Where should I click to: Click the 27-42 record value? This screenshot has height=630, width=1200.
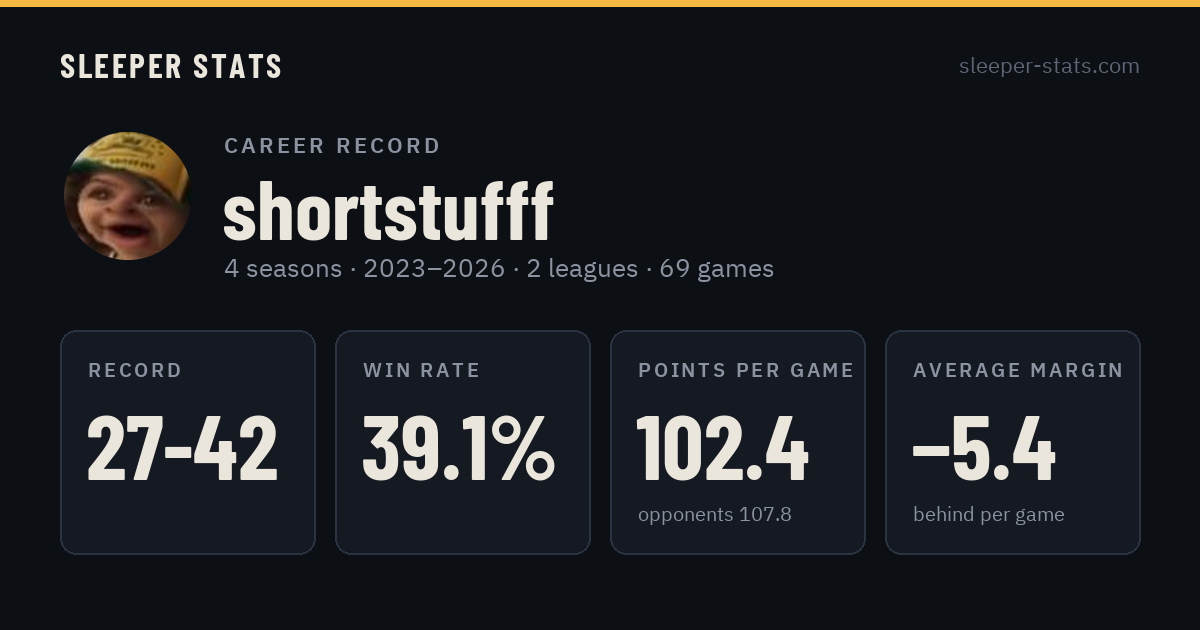click(x=183, y=449)
